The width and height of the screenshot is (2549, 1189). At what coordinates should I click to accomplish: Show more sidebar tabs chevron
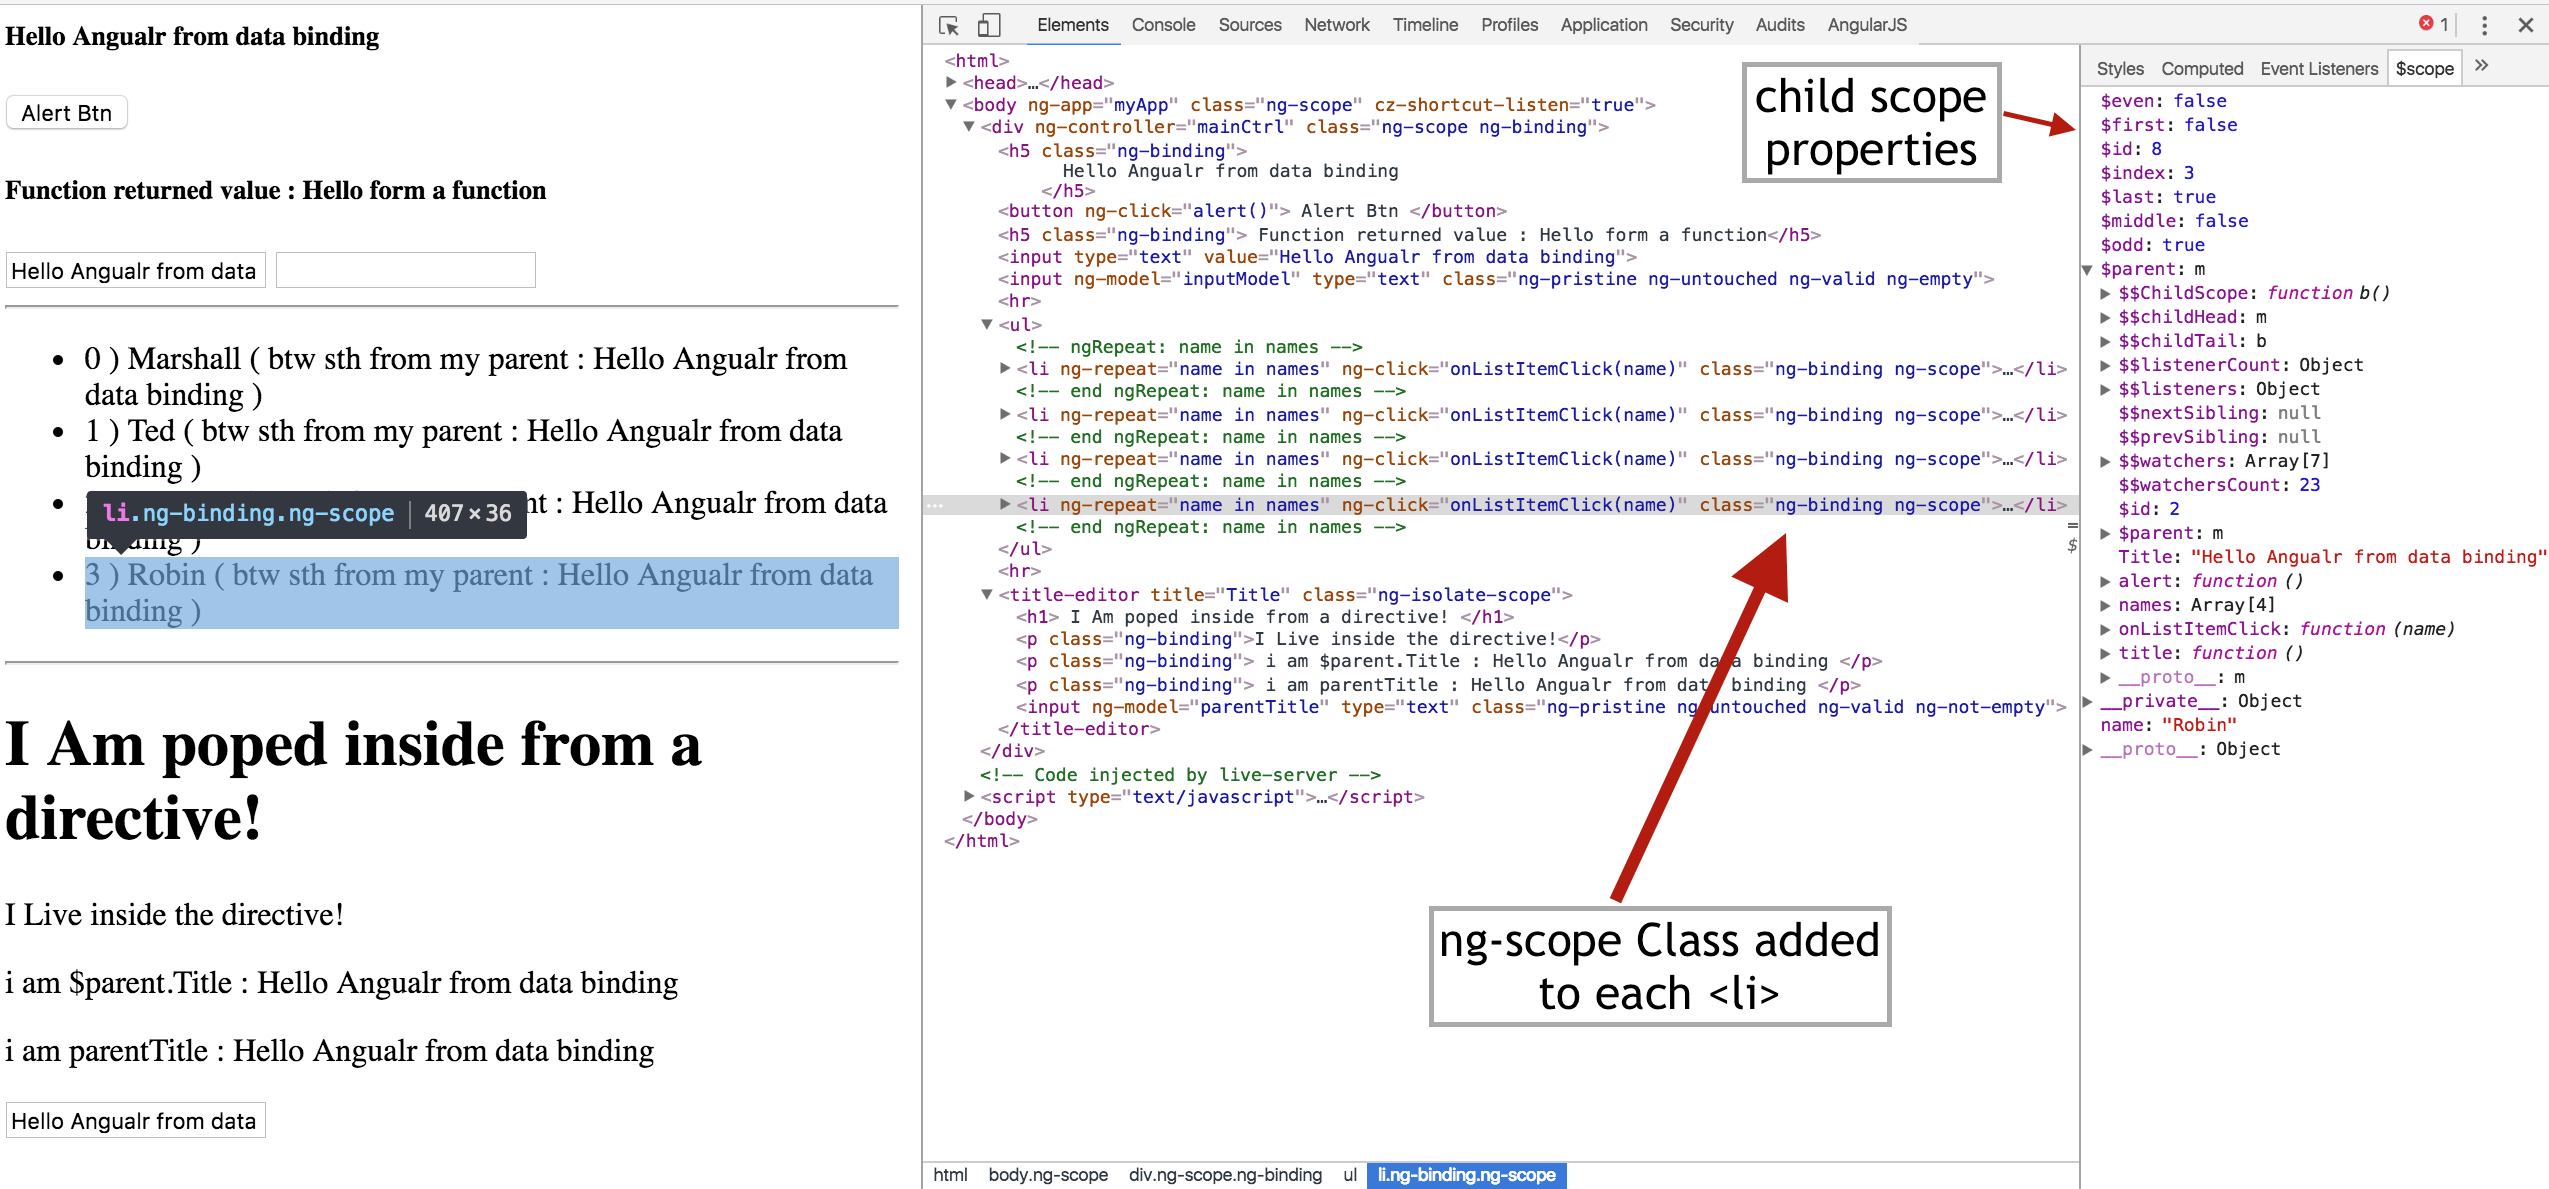2481,66
